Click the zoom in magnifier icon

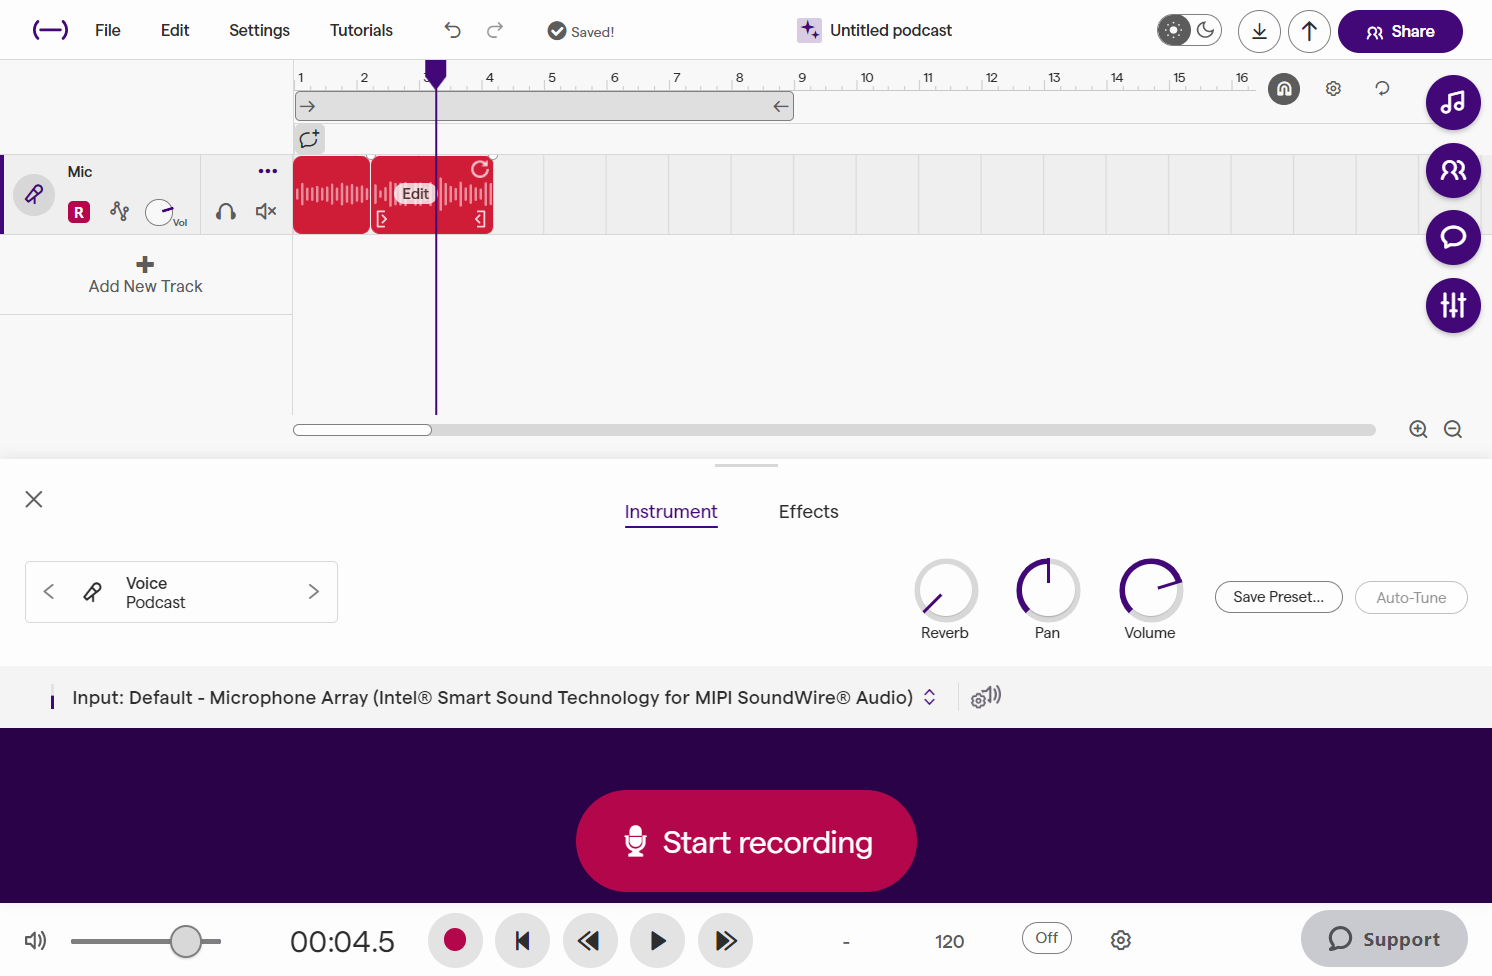coord(1418,429)
